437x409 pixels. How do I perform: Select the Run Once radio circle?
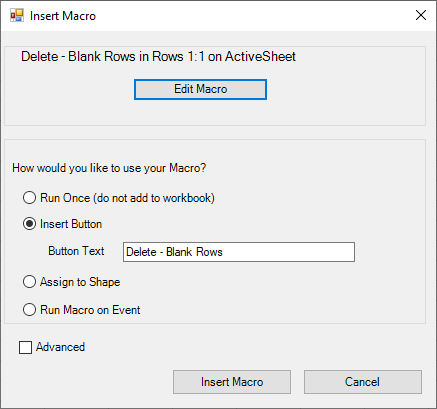pos(29,198)
